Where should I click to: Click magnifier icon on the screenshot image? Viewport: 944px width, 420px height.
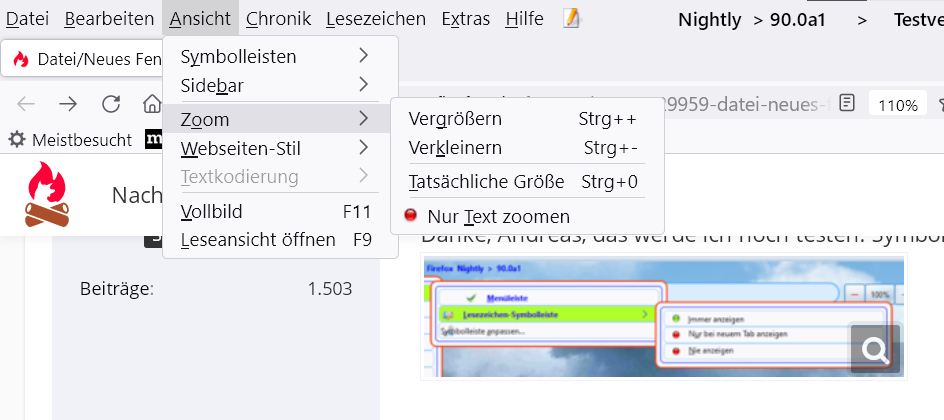pyautogui.click(x=875, y=349)
